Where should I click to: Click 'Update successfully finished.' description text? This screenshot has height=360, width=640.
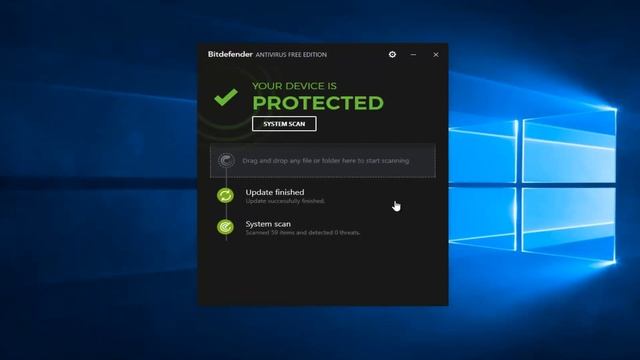click(285, 201)
